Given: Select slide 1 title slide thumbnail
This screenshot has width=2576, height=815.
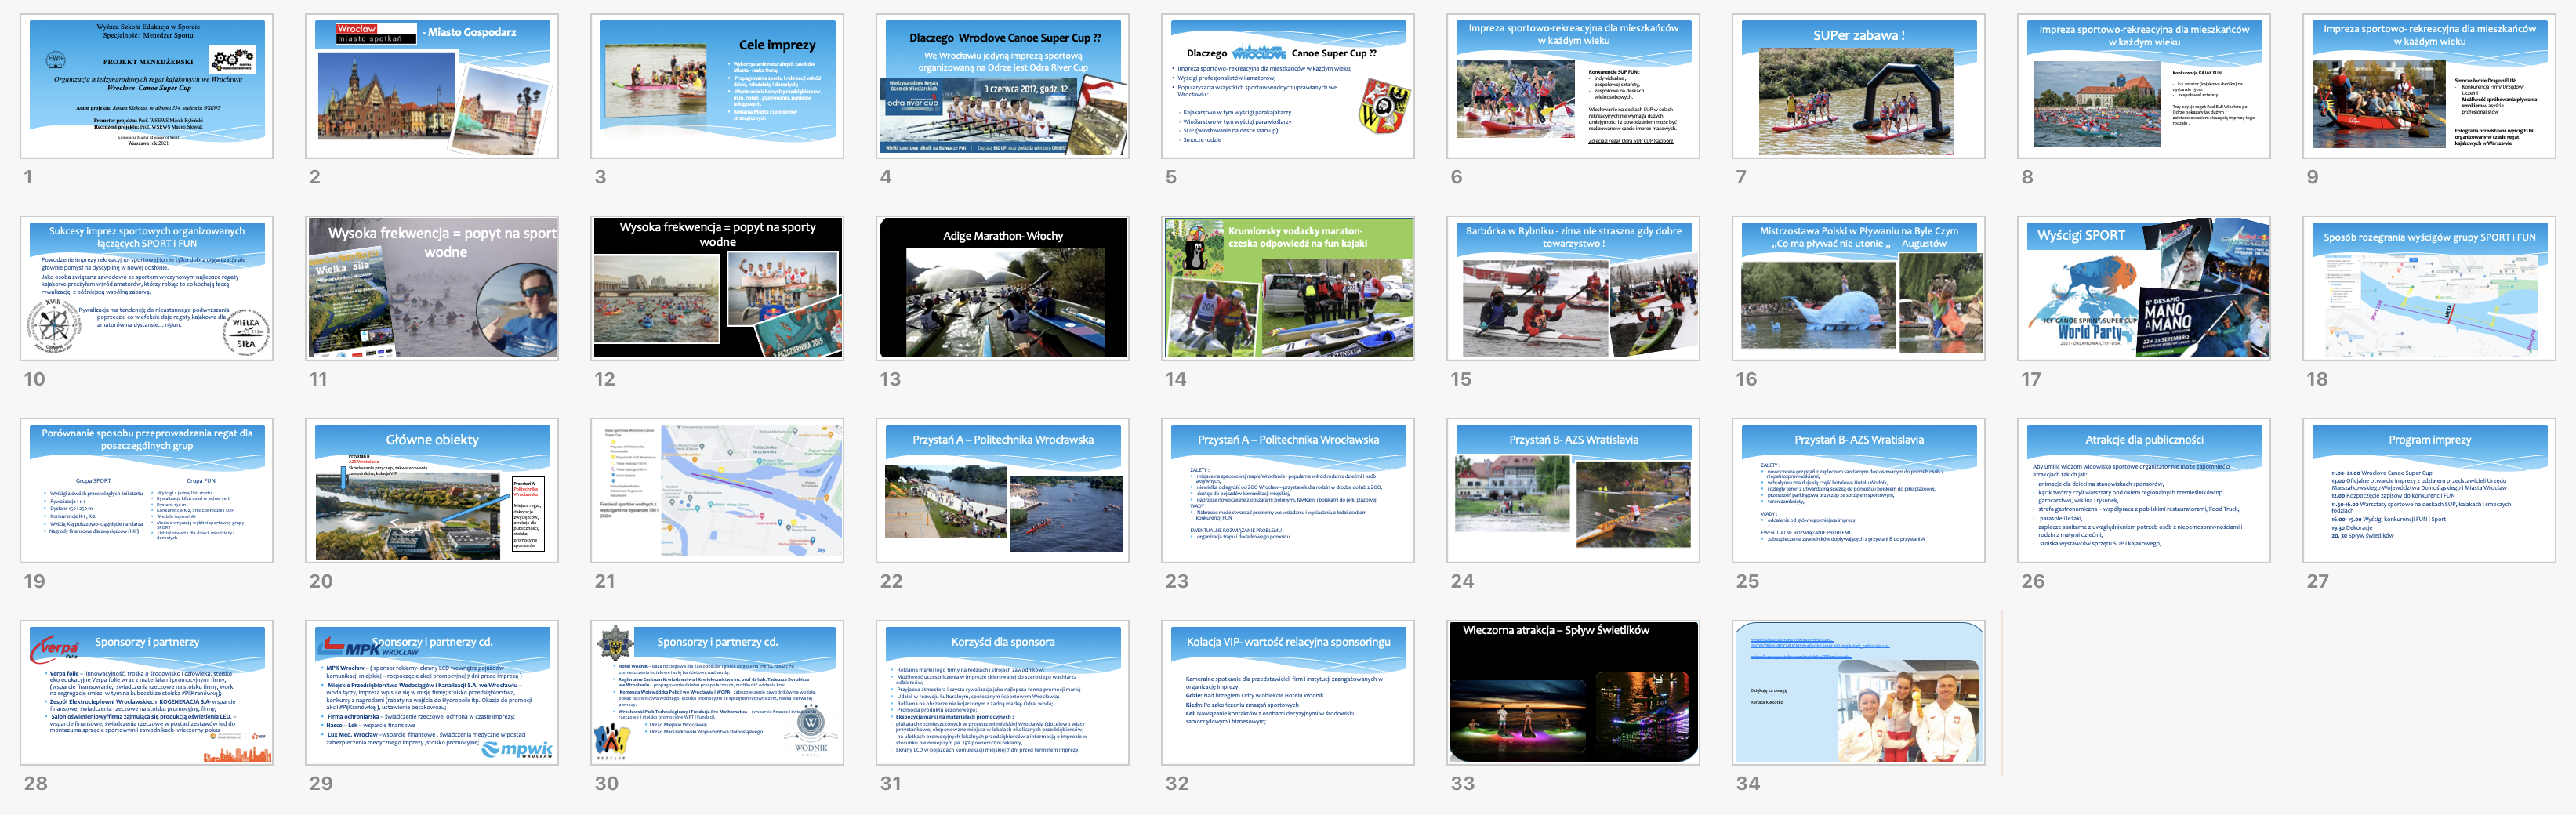Looking at the screenshot, I should (x=146, y=86).
